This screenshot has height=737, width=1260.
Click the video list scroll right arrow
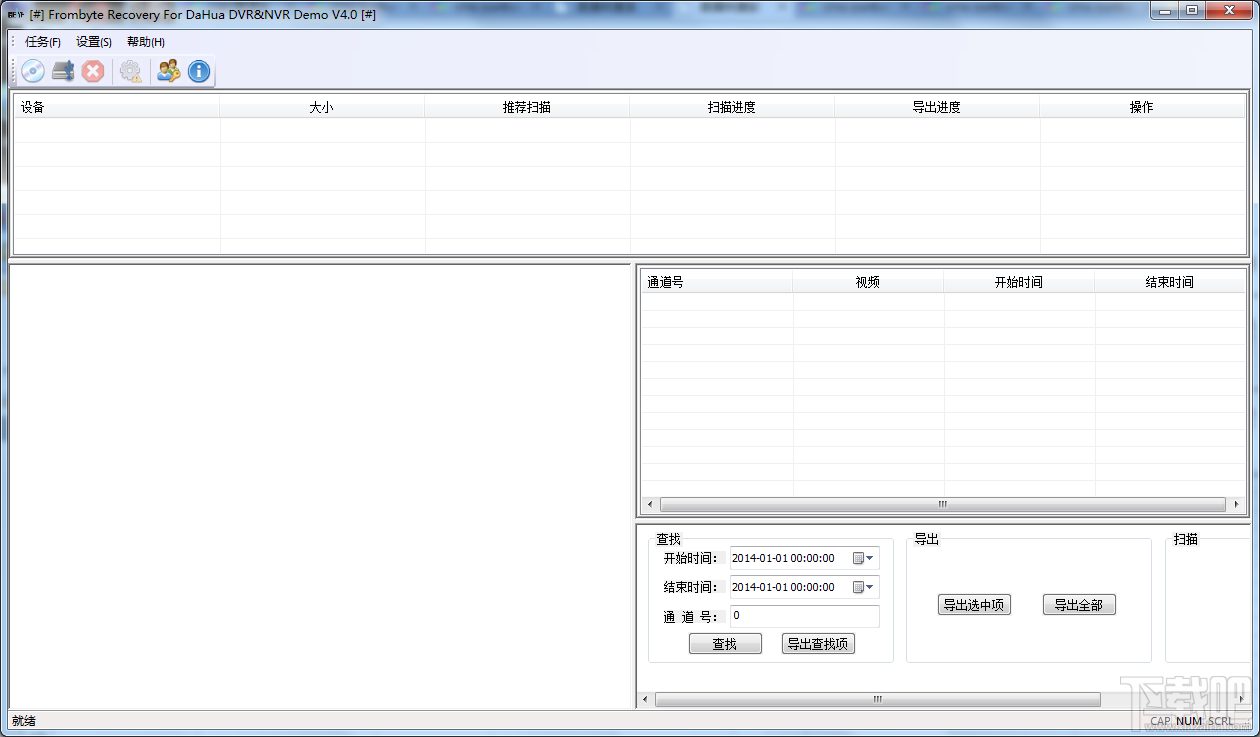coord(1237,504)
